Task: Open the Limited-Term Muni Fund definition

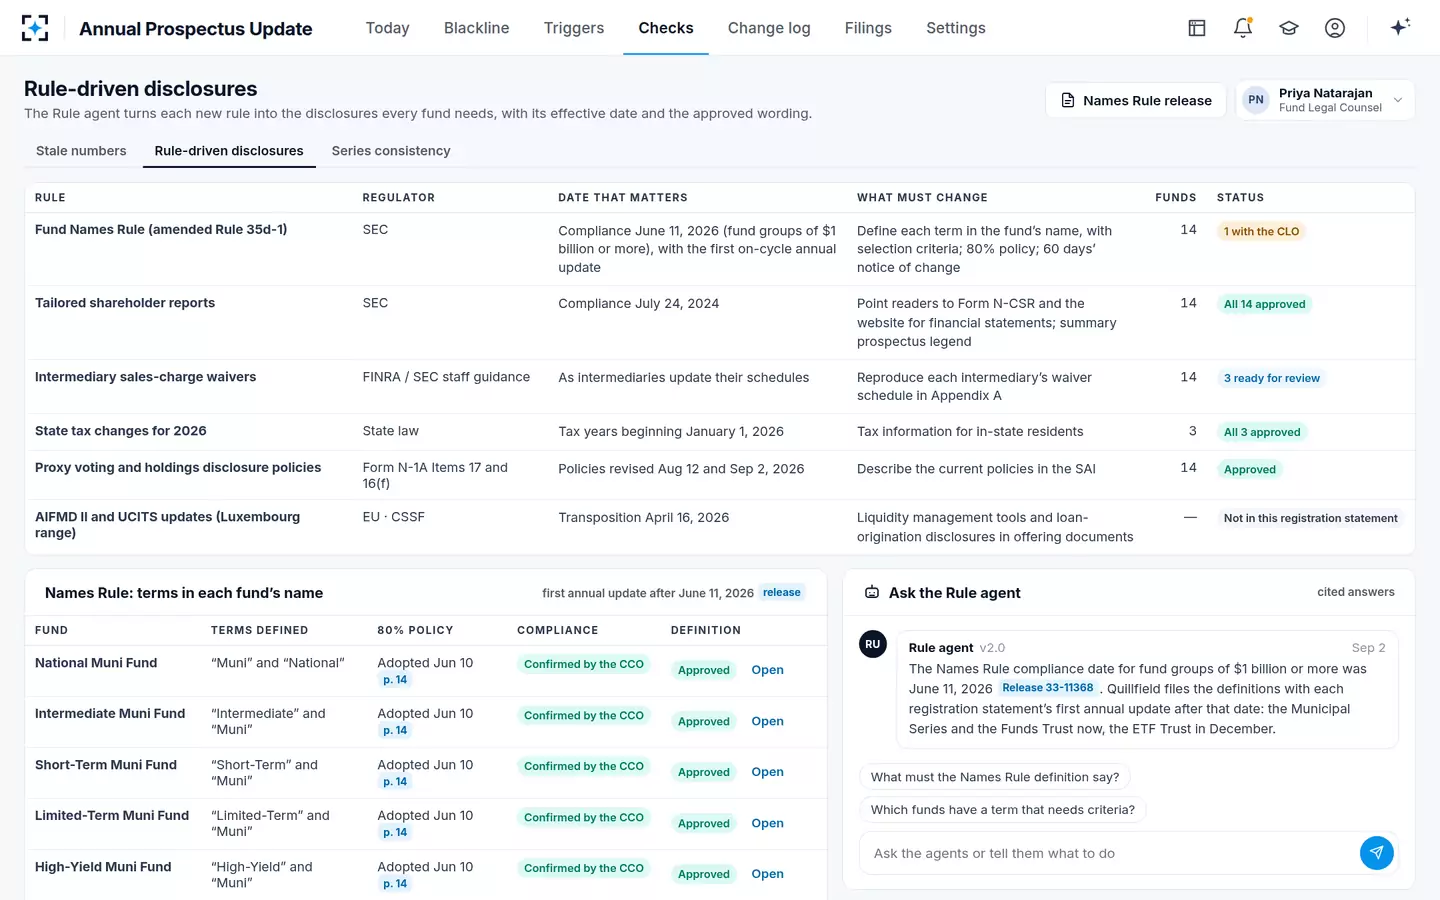Action: (767, 823)
